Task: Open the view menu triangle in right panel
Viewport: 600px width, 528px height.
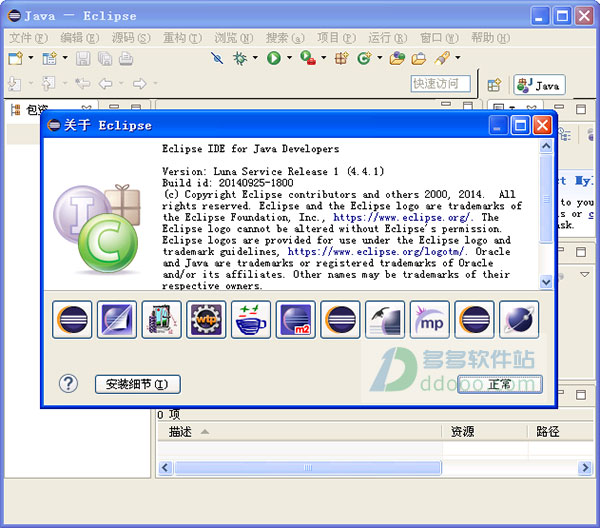Action: (585, 275)
